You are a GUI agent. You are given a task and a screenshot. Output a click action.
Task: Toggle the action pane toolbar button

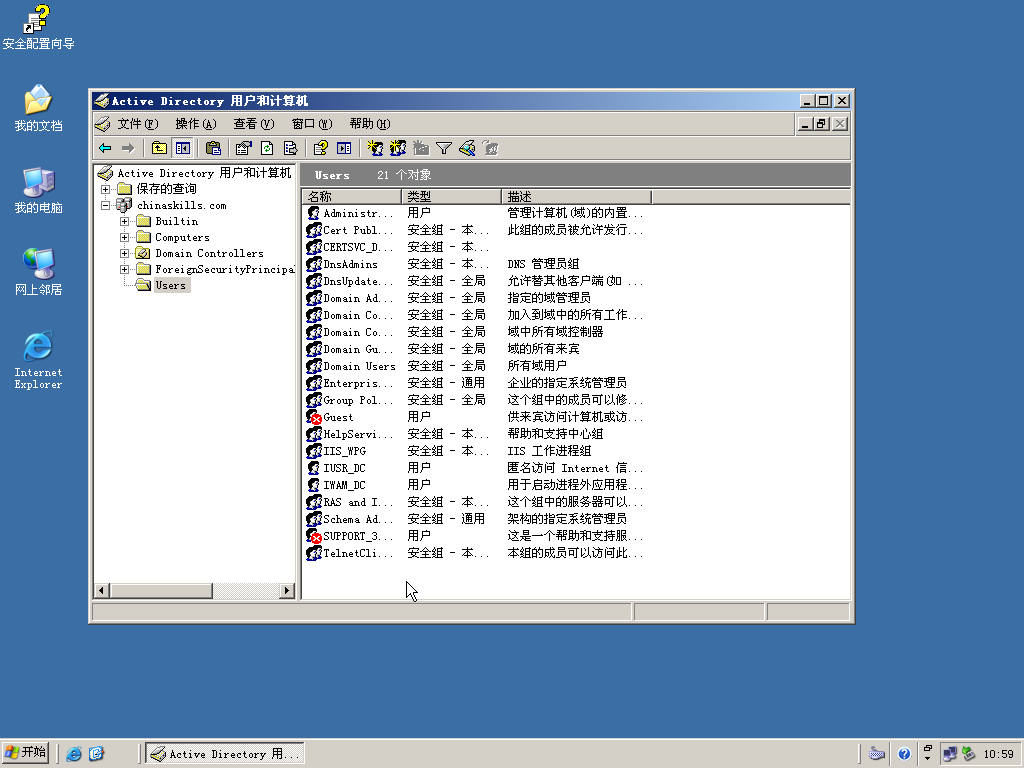click(x=344, y=148)
